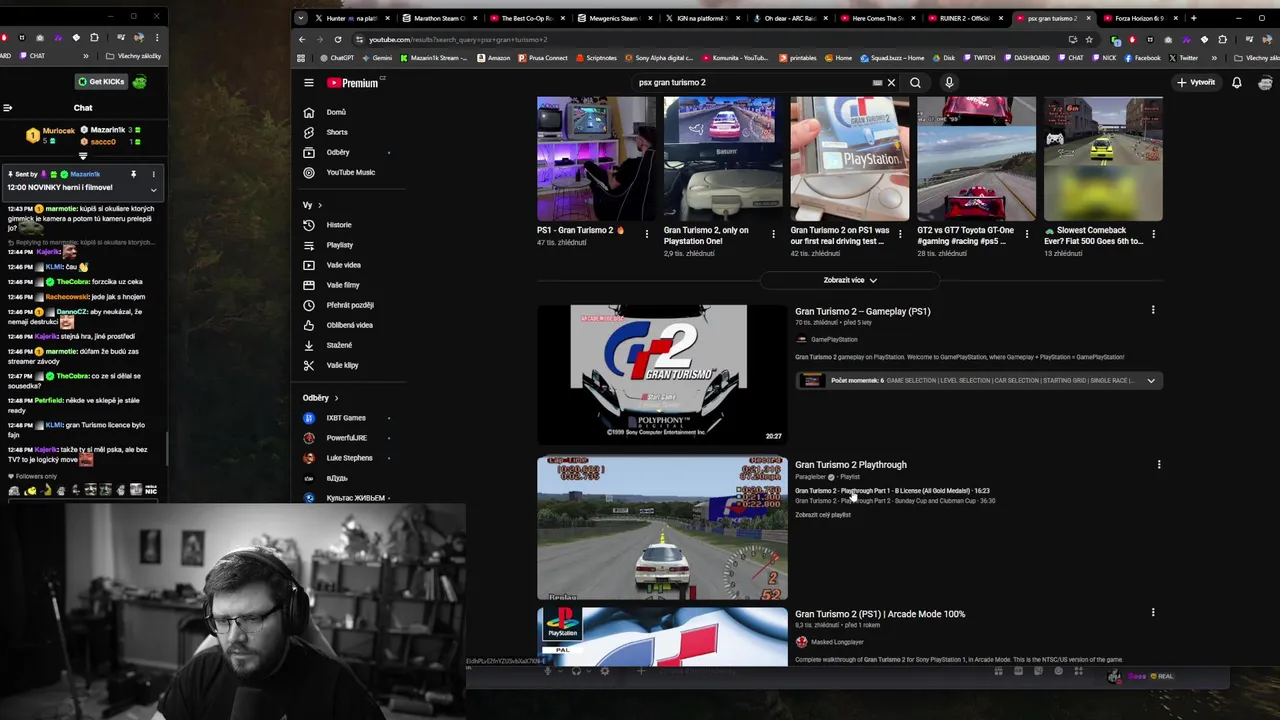This screenshot has height=720, width=1280.
Task: Open Oblíbená videa liked videos
Action: pyautogui.click(x=349, y=325)
